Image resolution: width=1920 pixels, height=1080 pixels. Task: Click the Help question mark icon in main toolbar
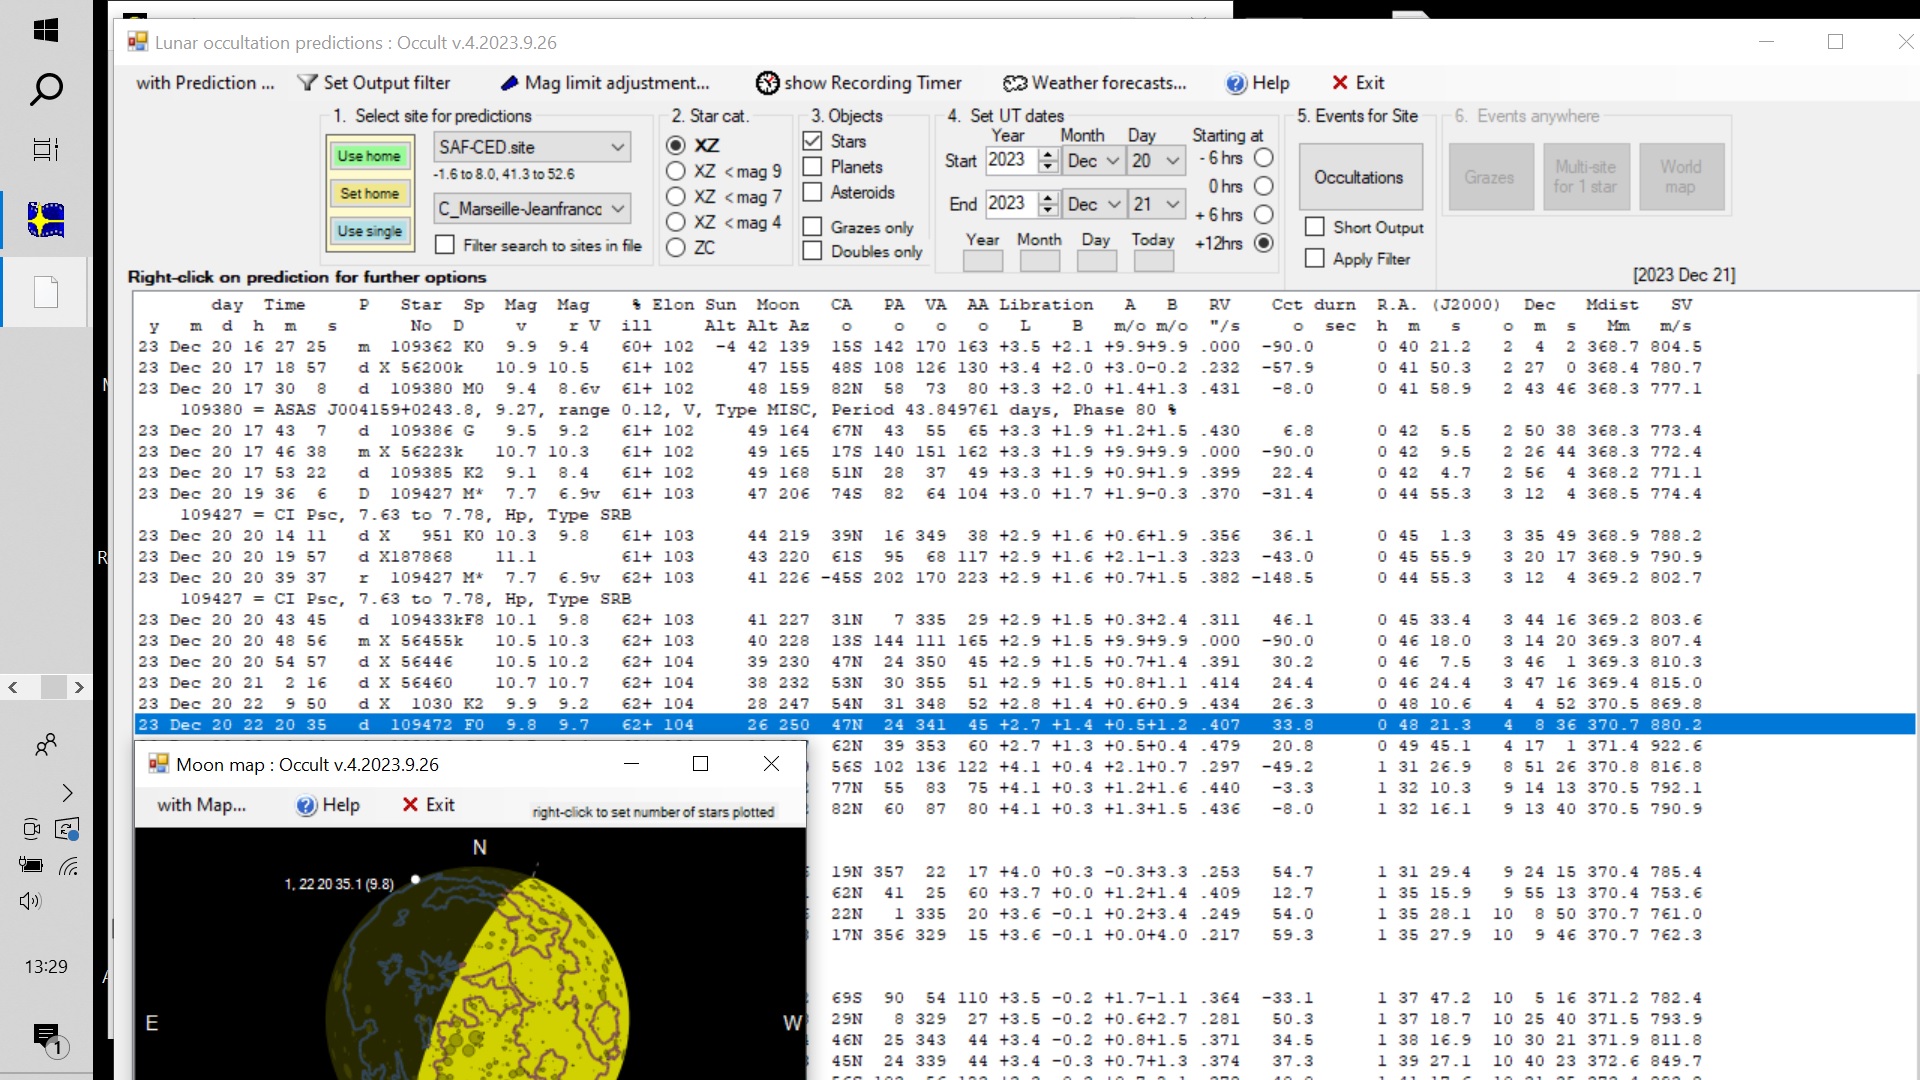coord(1236,83)
